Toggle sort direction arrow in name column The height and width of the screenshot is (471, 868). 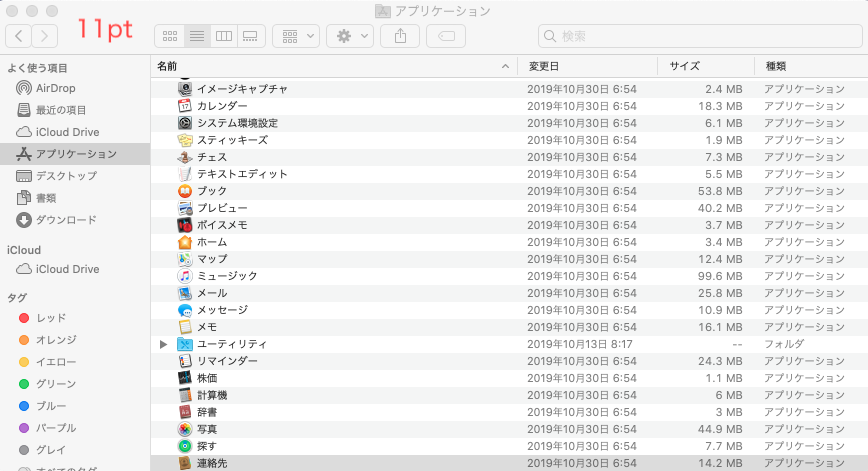(505, 66)
